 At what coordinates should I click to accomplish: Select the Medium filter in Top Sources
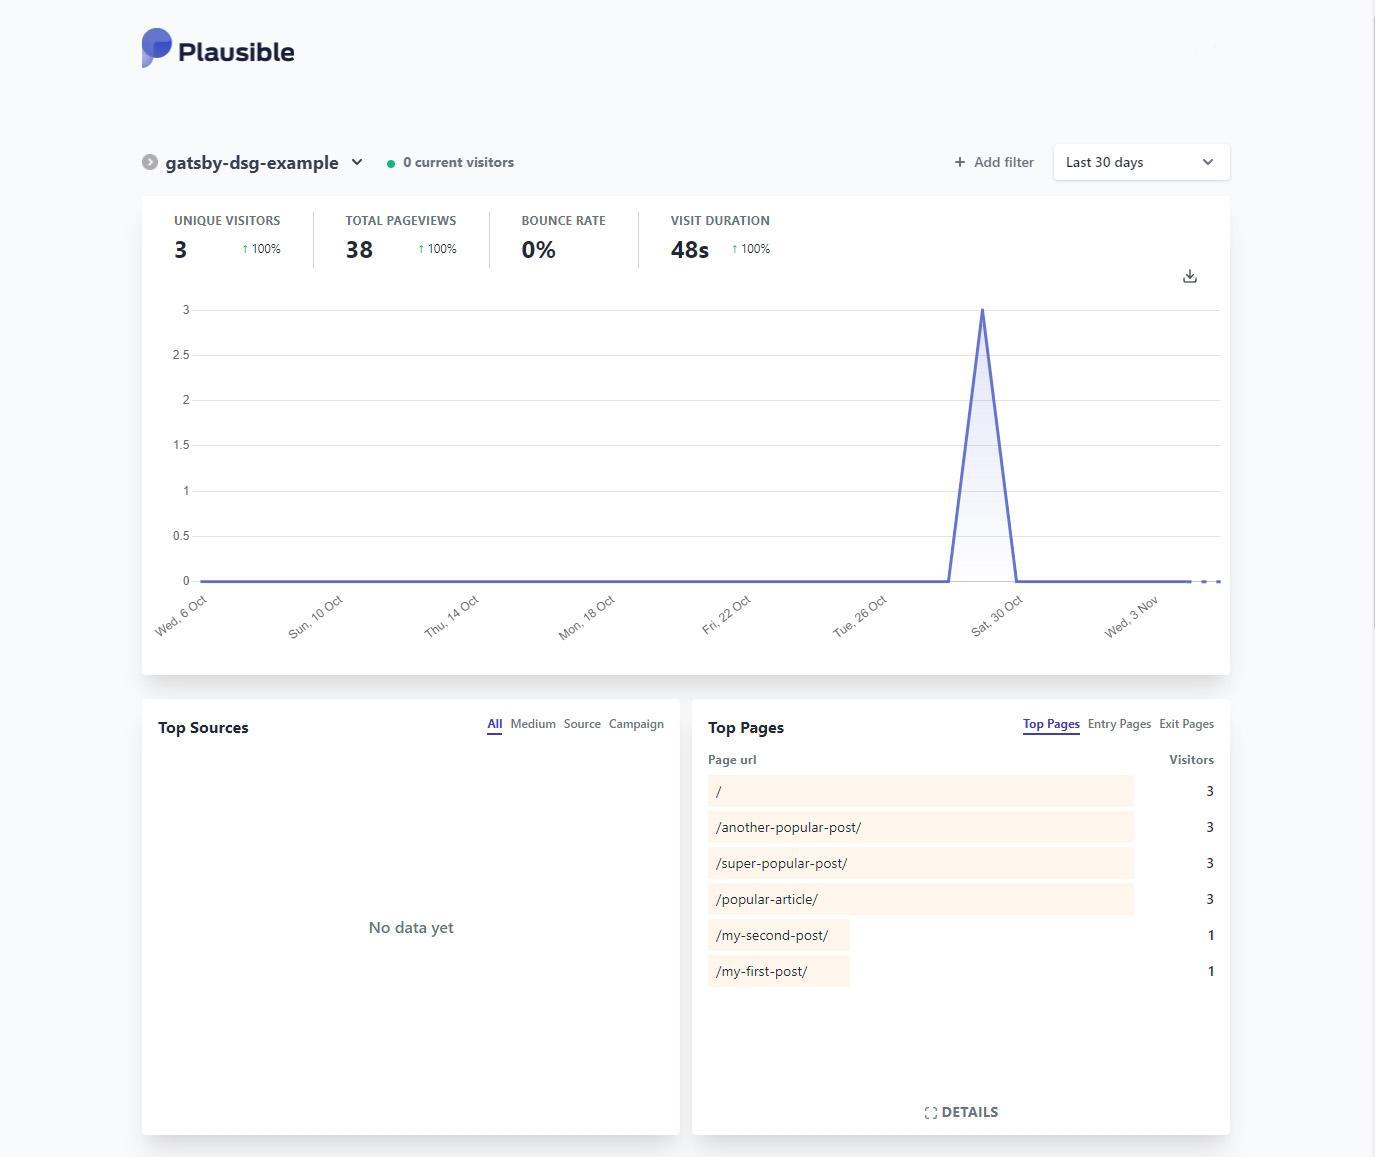pos(533,724)
